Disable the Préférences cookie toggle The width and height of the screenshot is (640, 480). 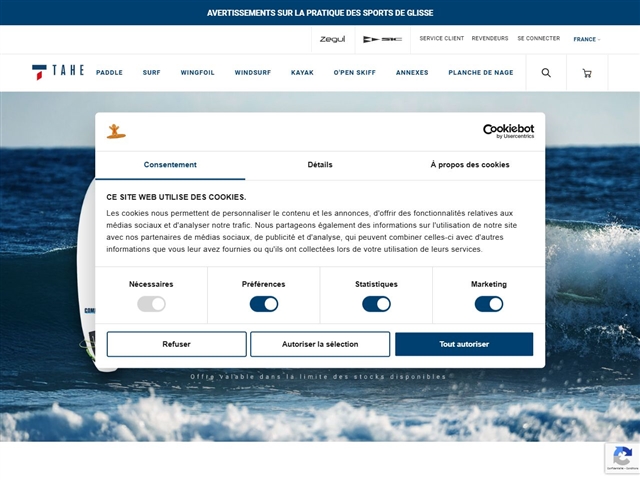(264, 304)
